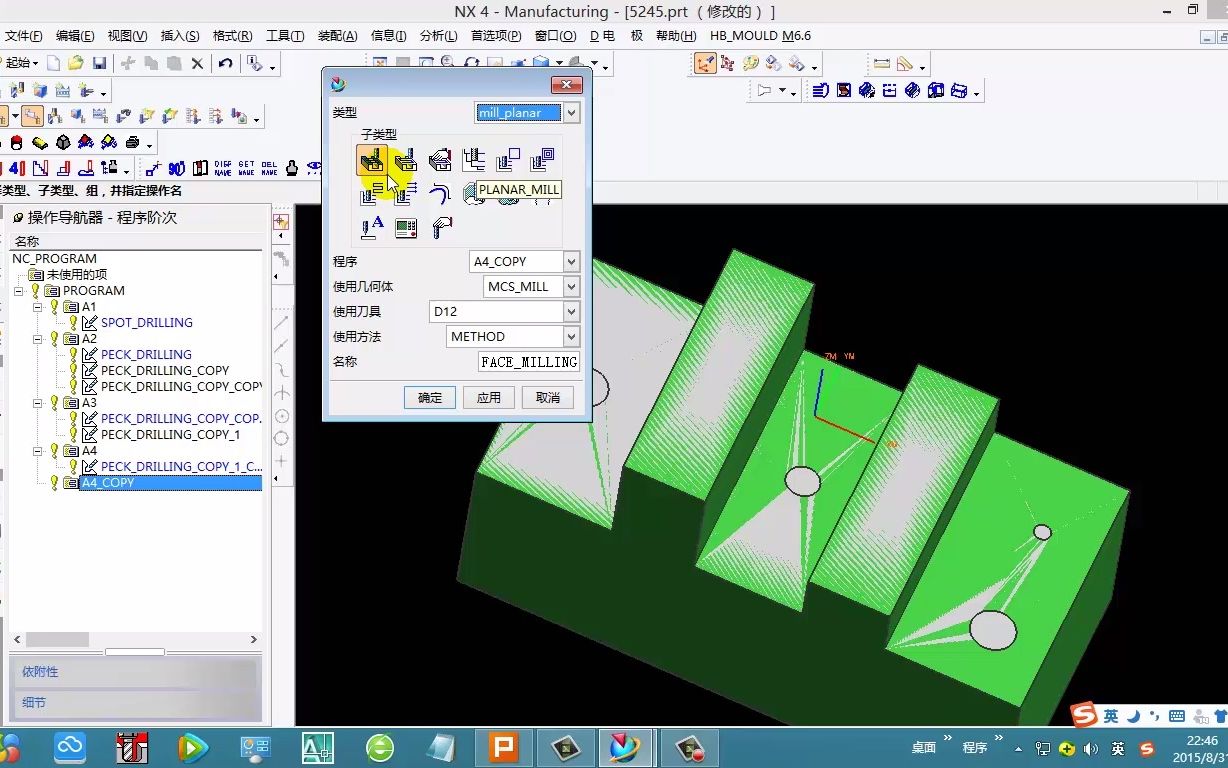Screen dimensions: 1228x768
Task: Open the 格式(R) menu
Action: 232,36
